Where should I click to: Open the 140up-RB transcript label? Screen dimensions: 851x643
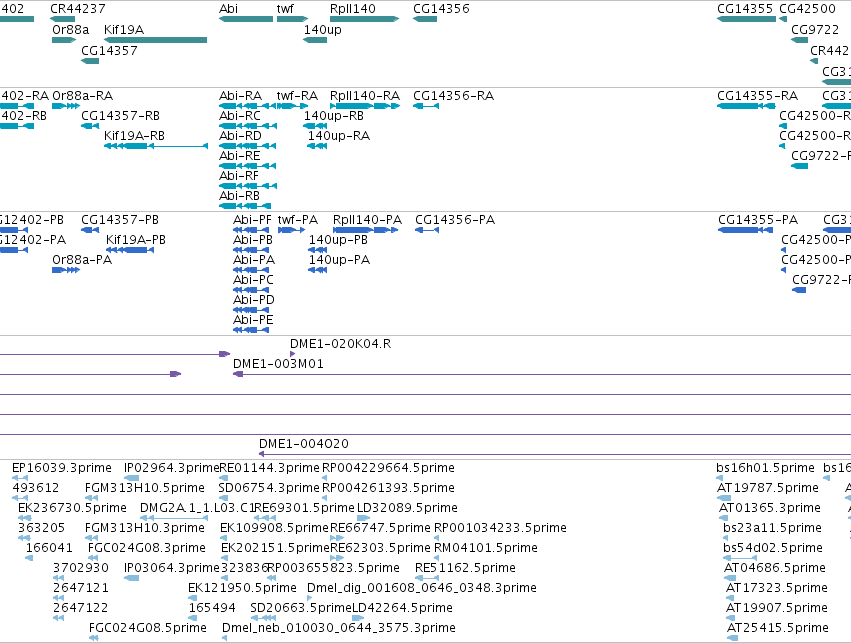pyautogui.click(x=334, y=116)
